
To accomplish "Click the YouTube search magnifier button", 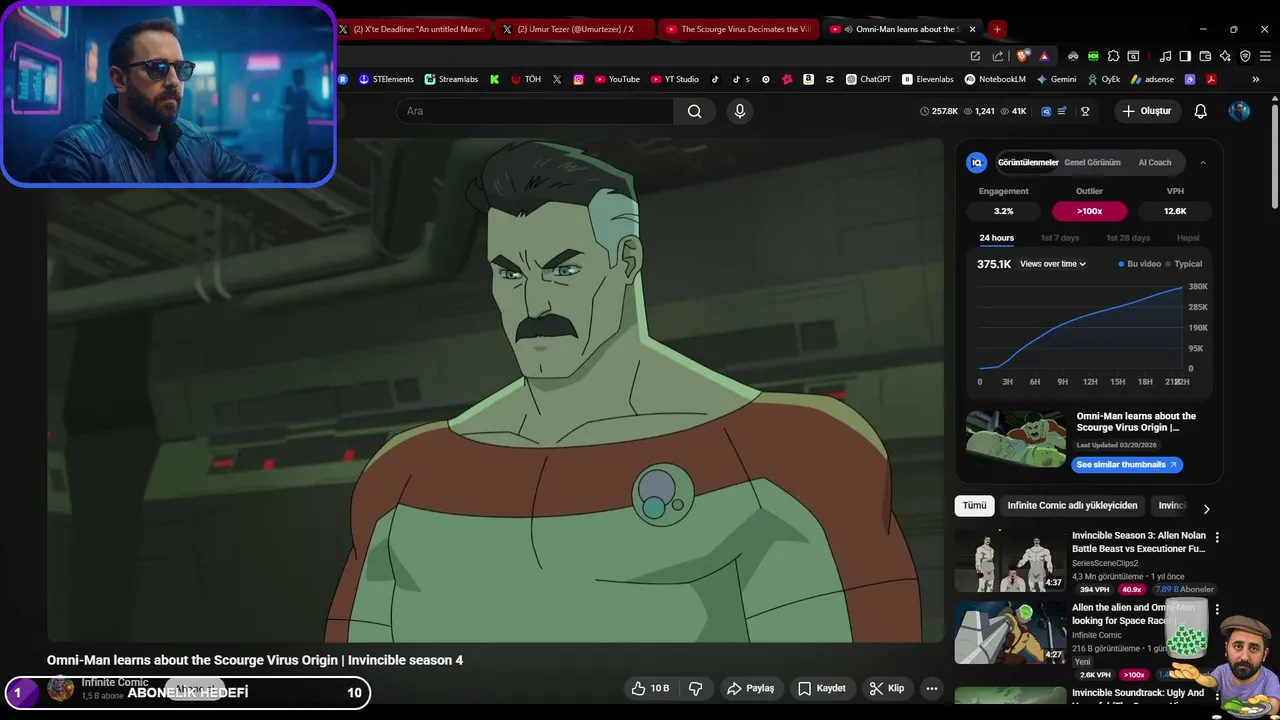I will pyautogui.click(x=694, y=111).
